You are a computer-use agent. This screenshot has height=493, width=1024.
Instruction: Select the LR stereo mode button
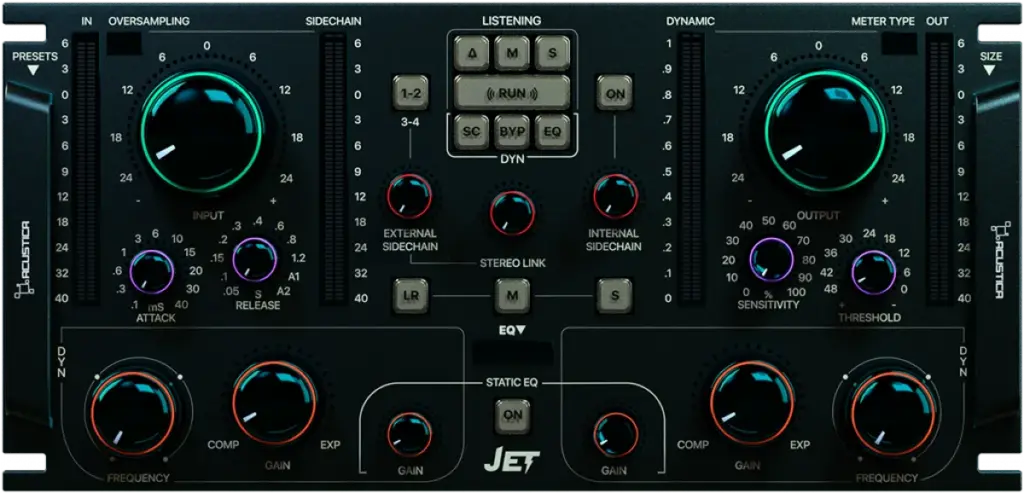tap(410, 295)
